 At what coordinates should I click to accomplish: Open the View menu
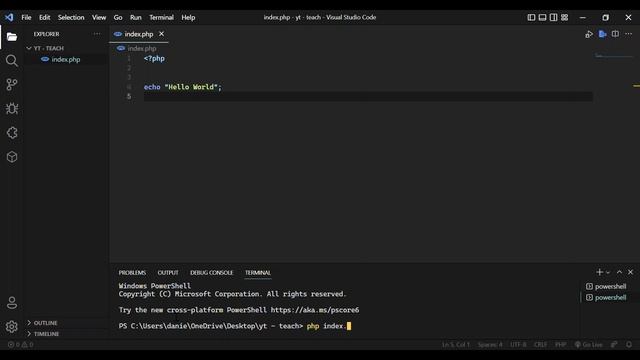[99, 18]
